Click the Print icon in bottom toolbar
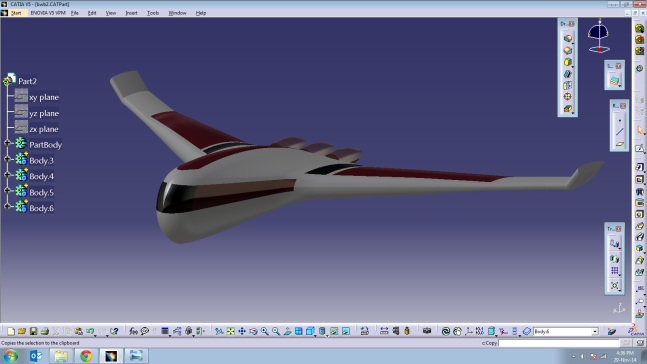 pyautogui.click(x=45, y=331)
